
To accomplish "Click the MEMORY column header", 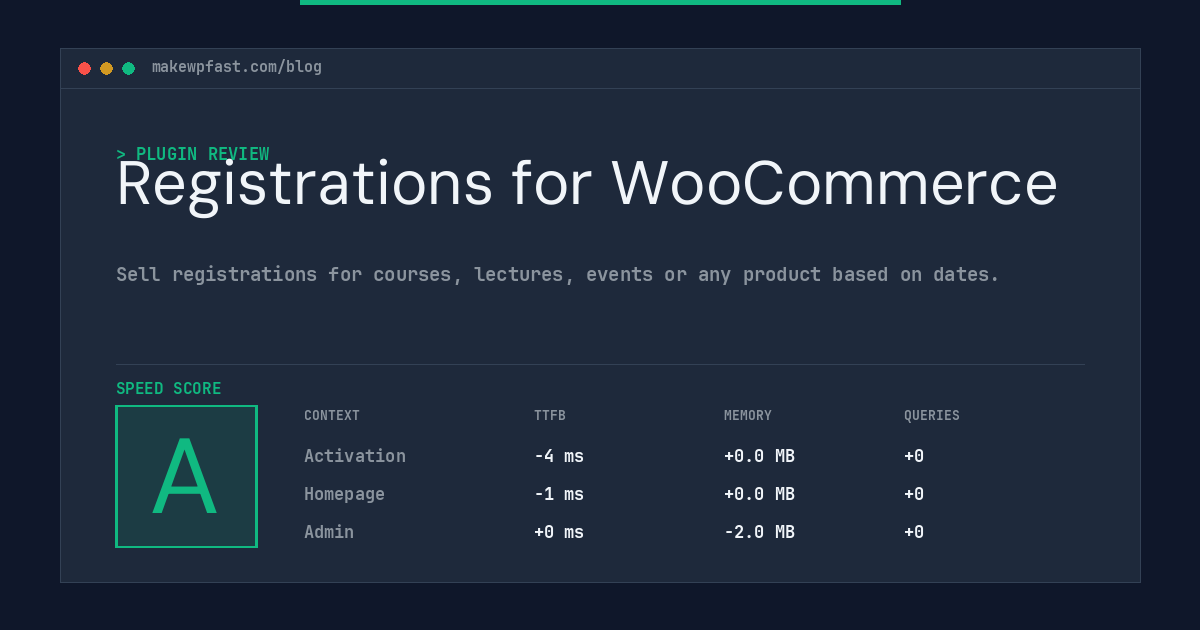I will click(x=748, y=416).
